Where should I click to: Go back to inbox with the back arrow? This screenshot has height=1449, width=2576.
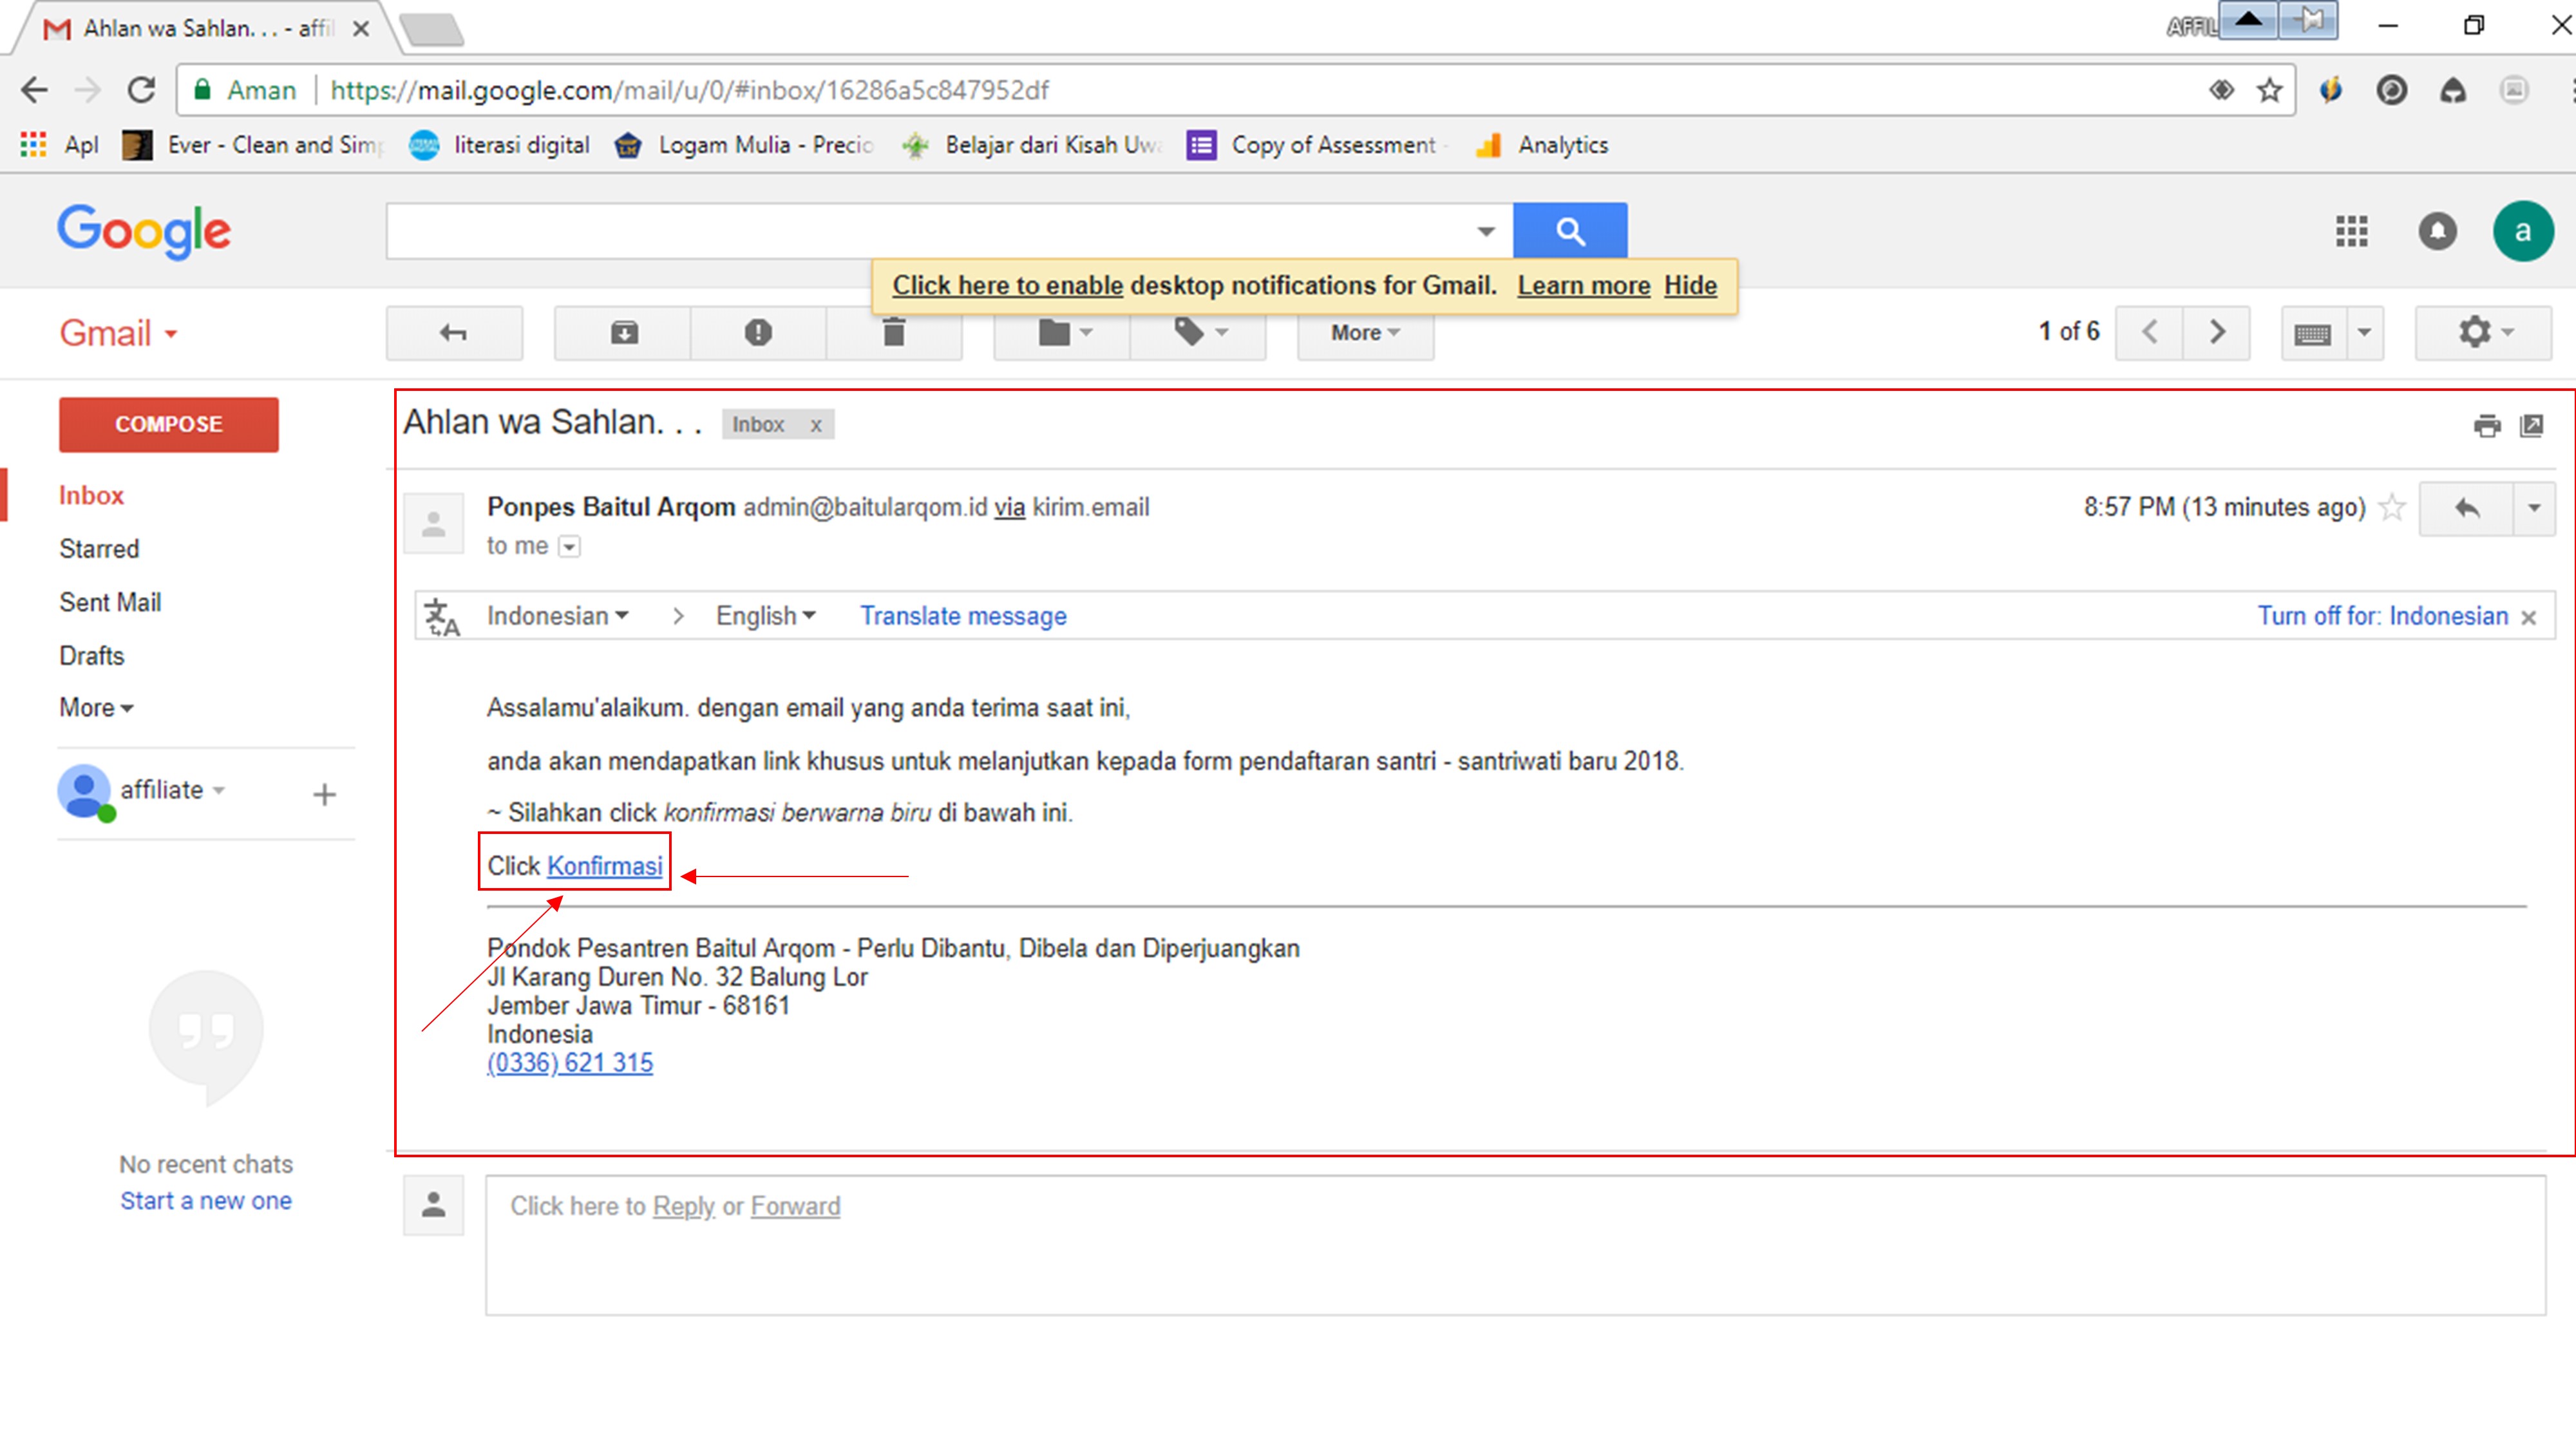pos(454,332)
